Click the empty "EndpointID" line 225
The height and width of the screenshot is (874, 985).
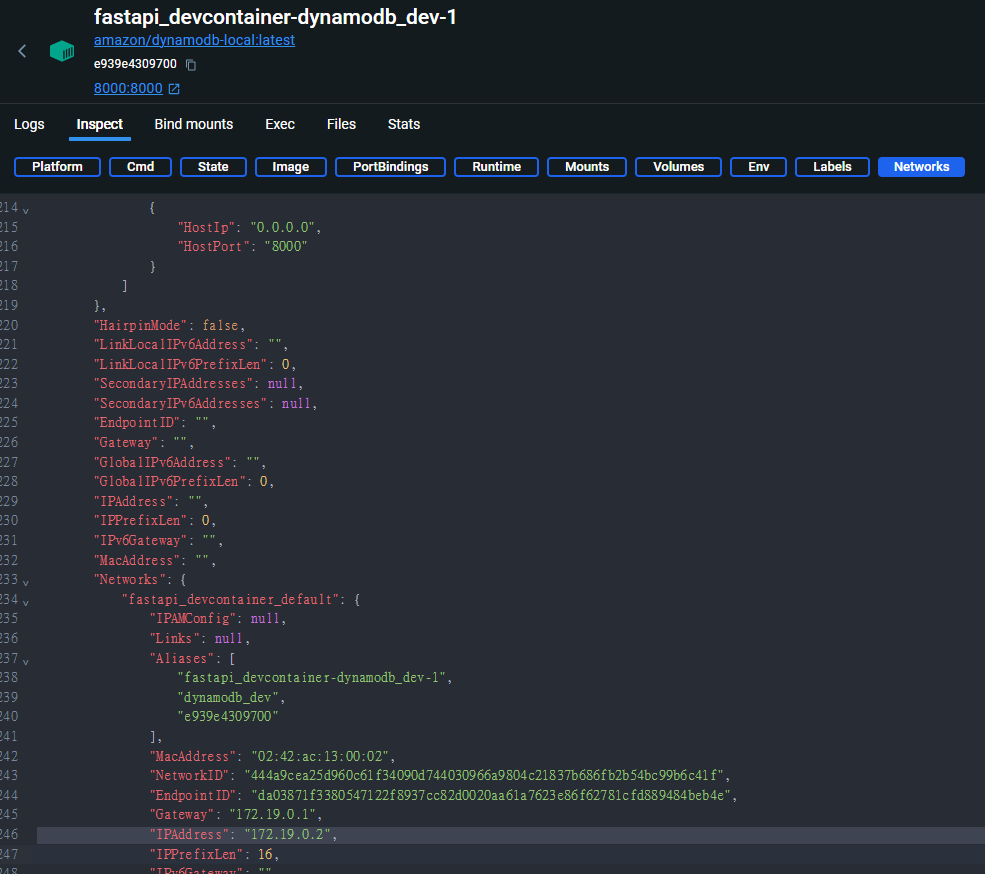tap(155, 423)
